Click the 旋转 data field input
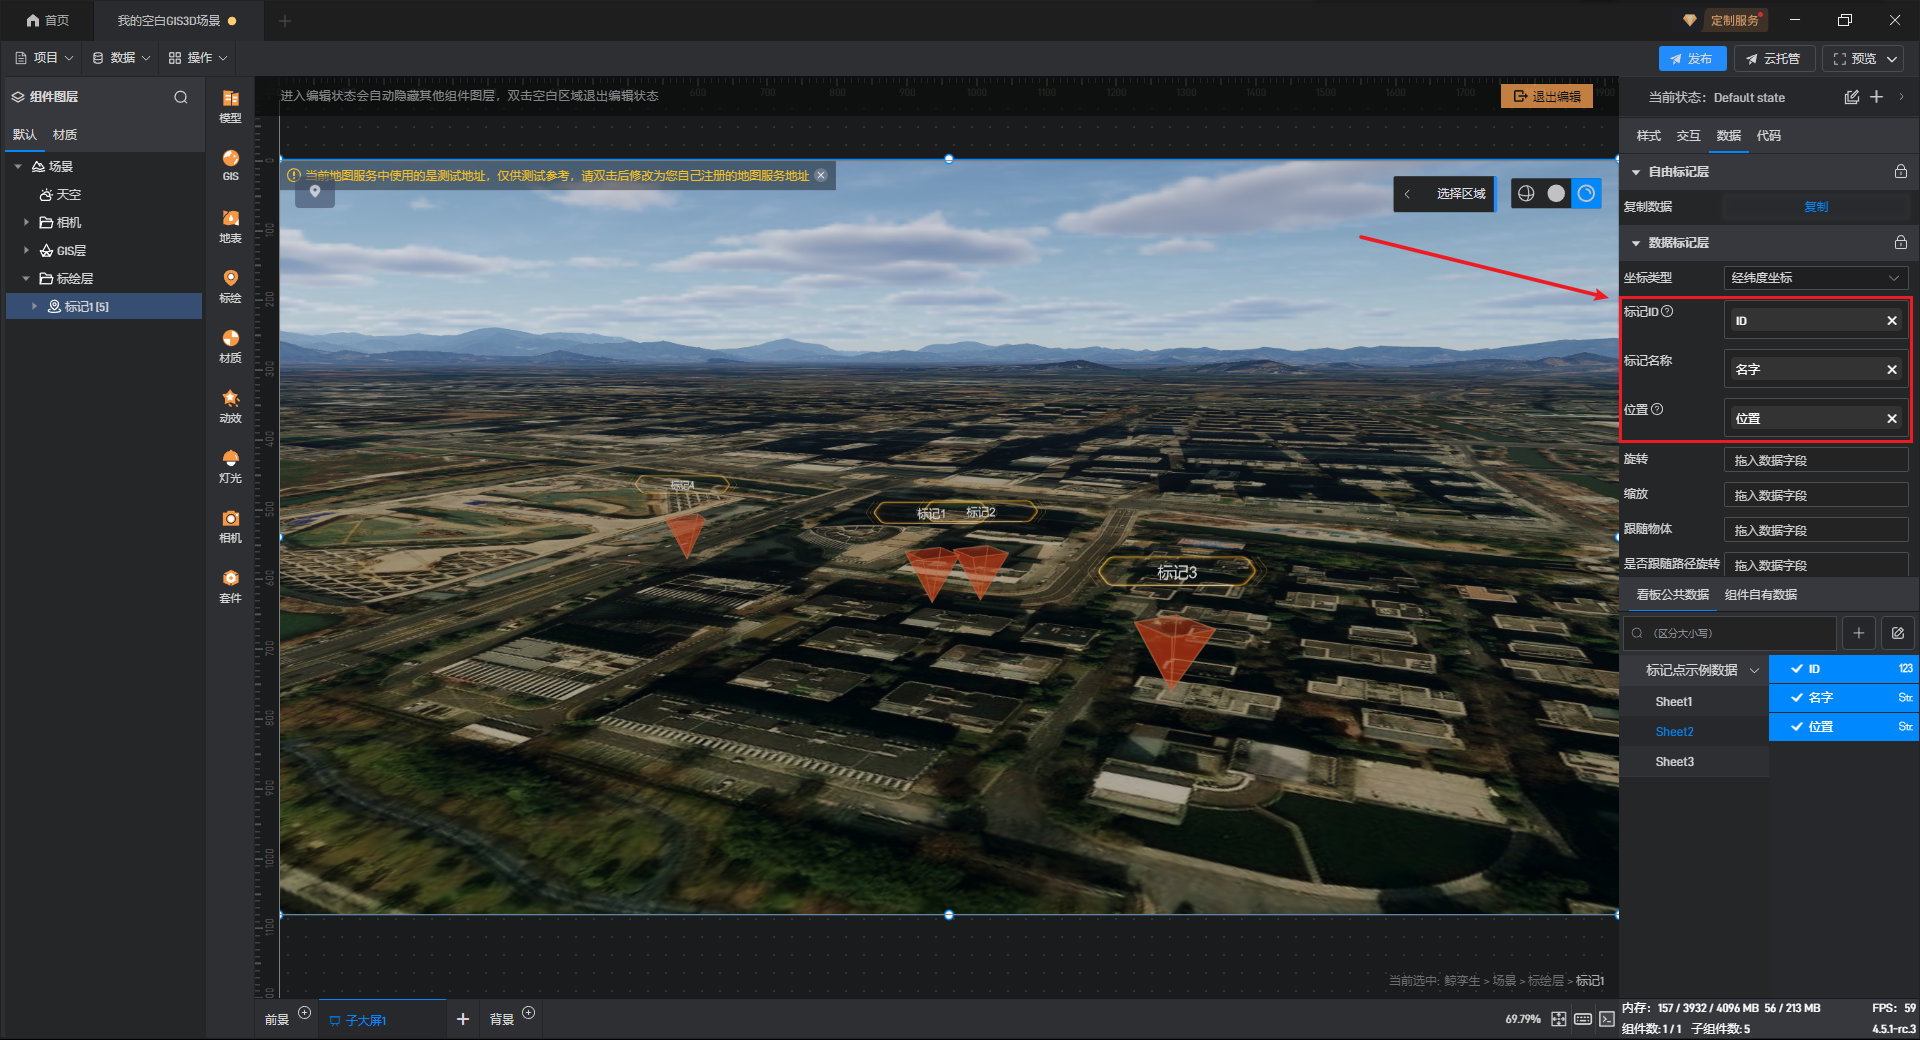The height and width of the screenshot is (1040, 1920). (x=1815, y=460)
